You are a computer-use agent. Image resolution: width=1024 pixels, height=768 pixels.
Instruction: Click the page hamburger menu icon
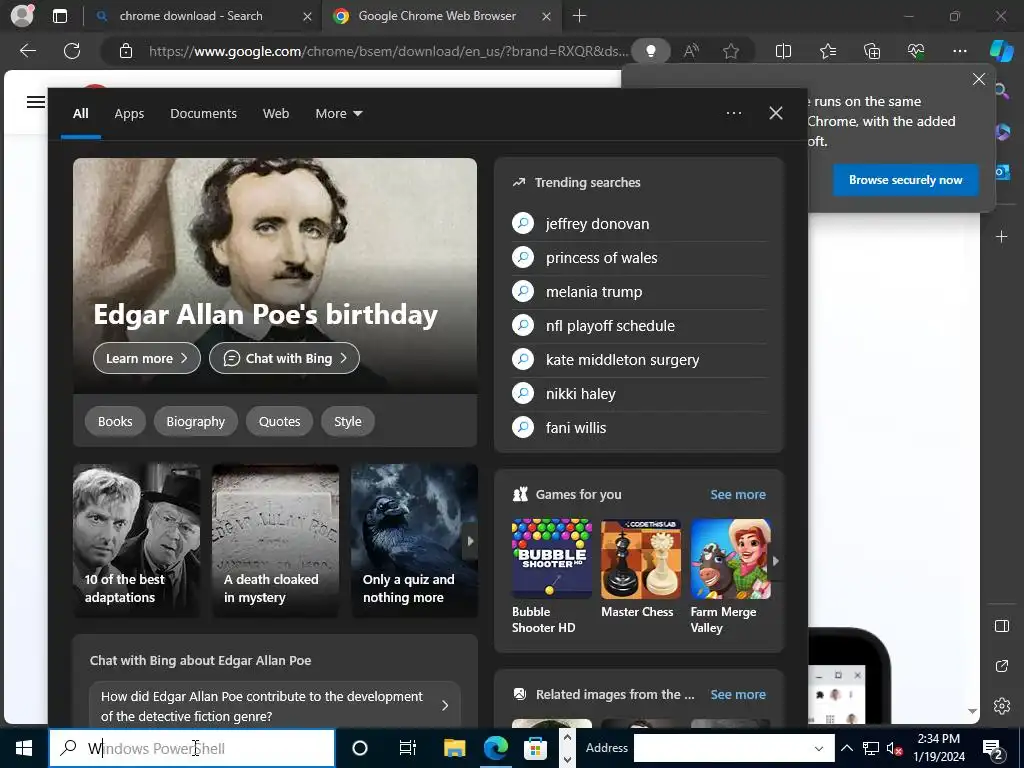point(36,102)
